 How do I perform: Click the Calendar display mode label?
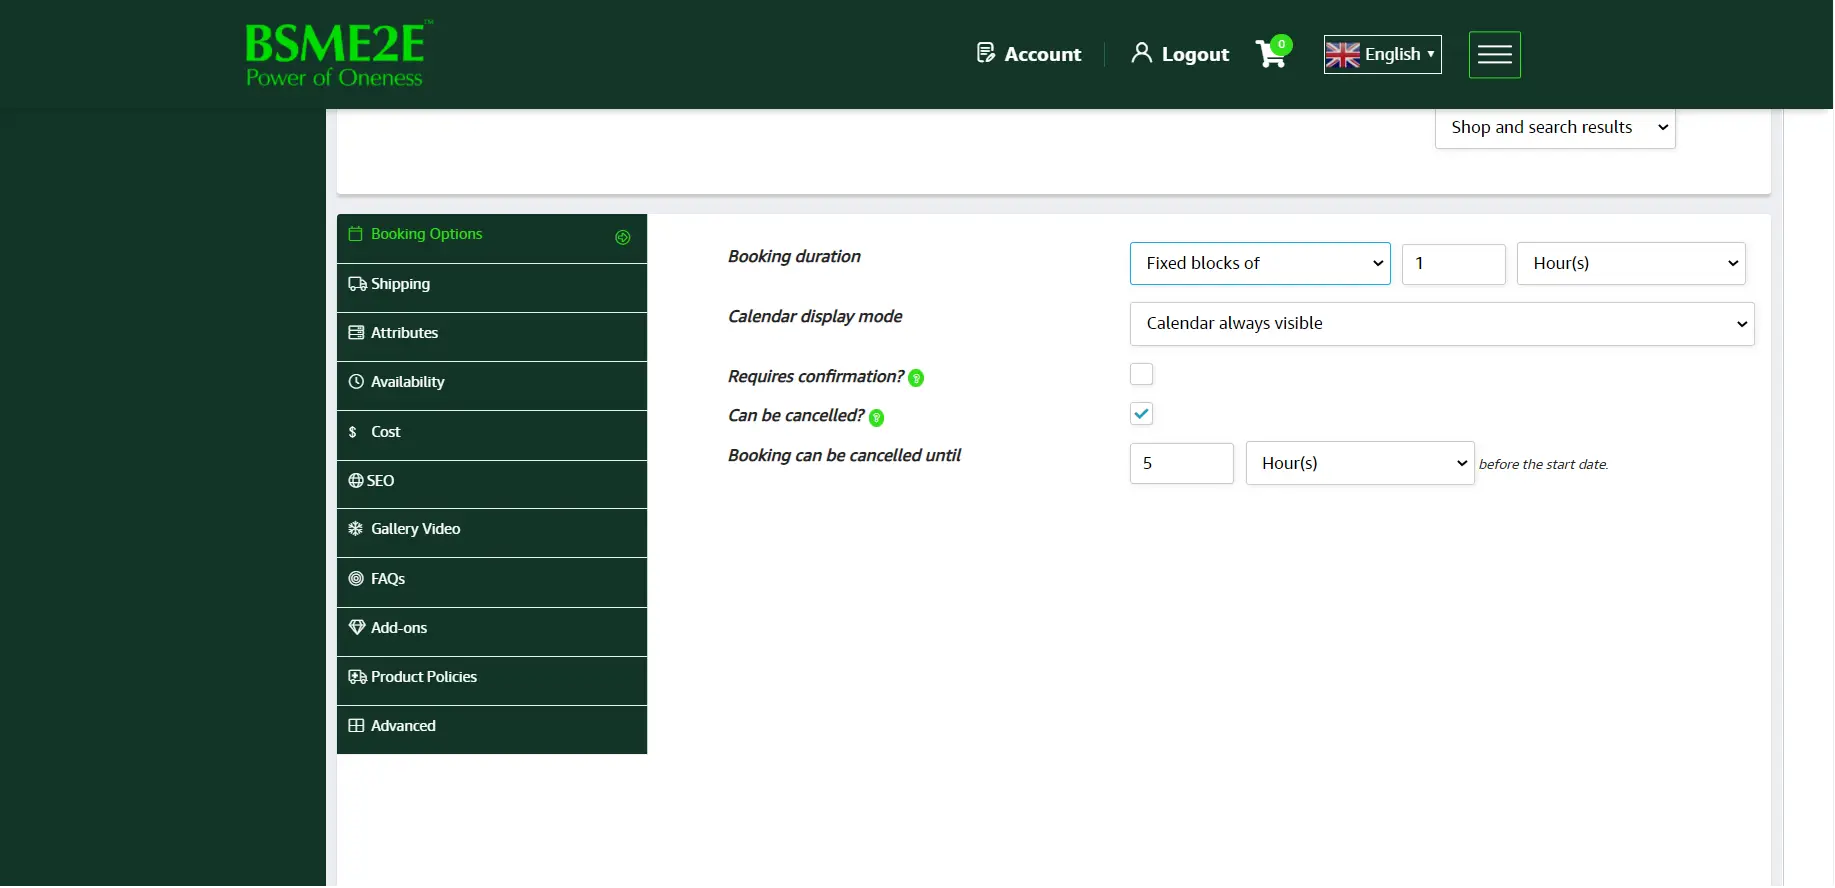(x=815, y=317)
